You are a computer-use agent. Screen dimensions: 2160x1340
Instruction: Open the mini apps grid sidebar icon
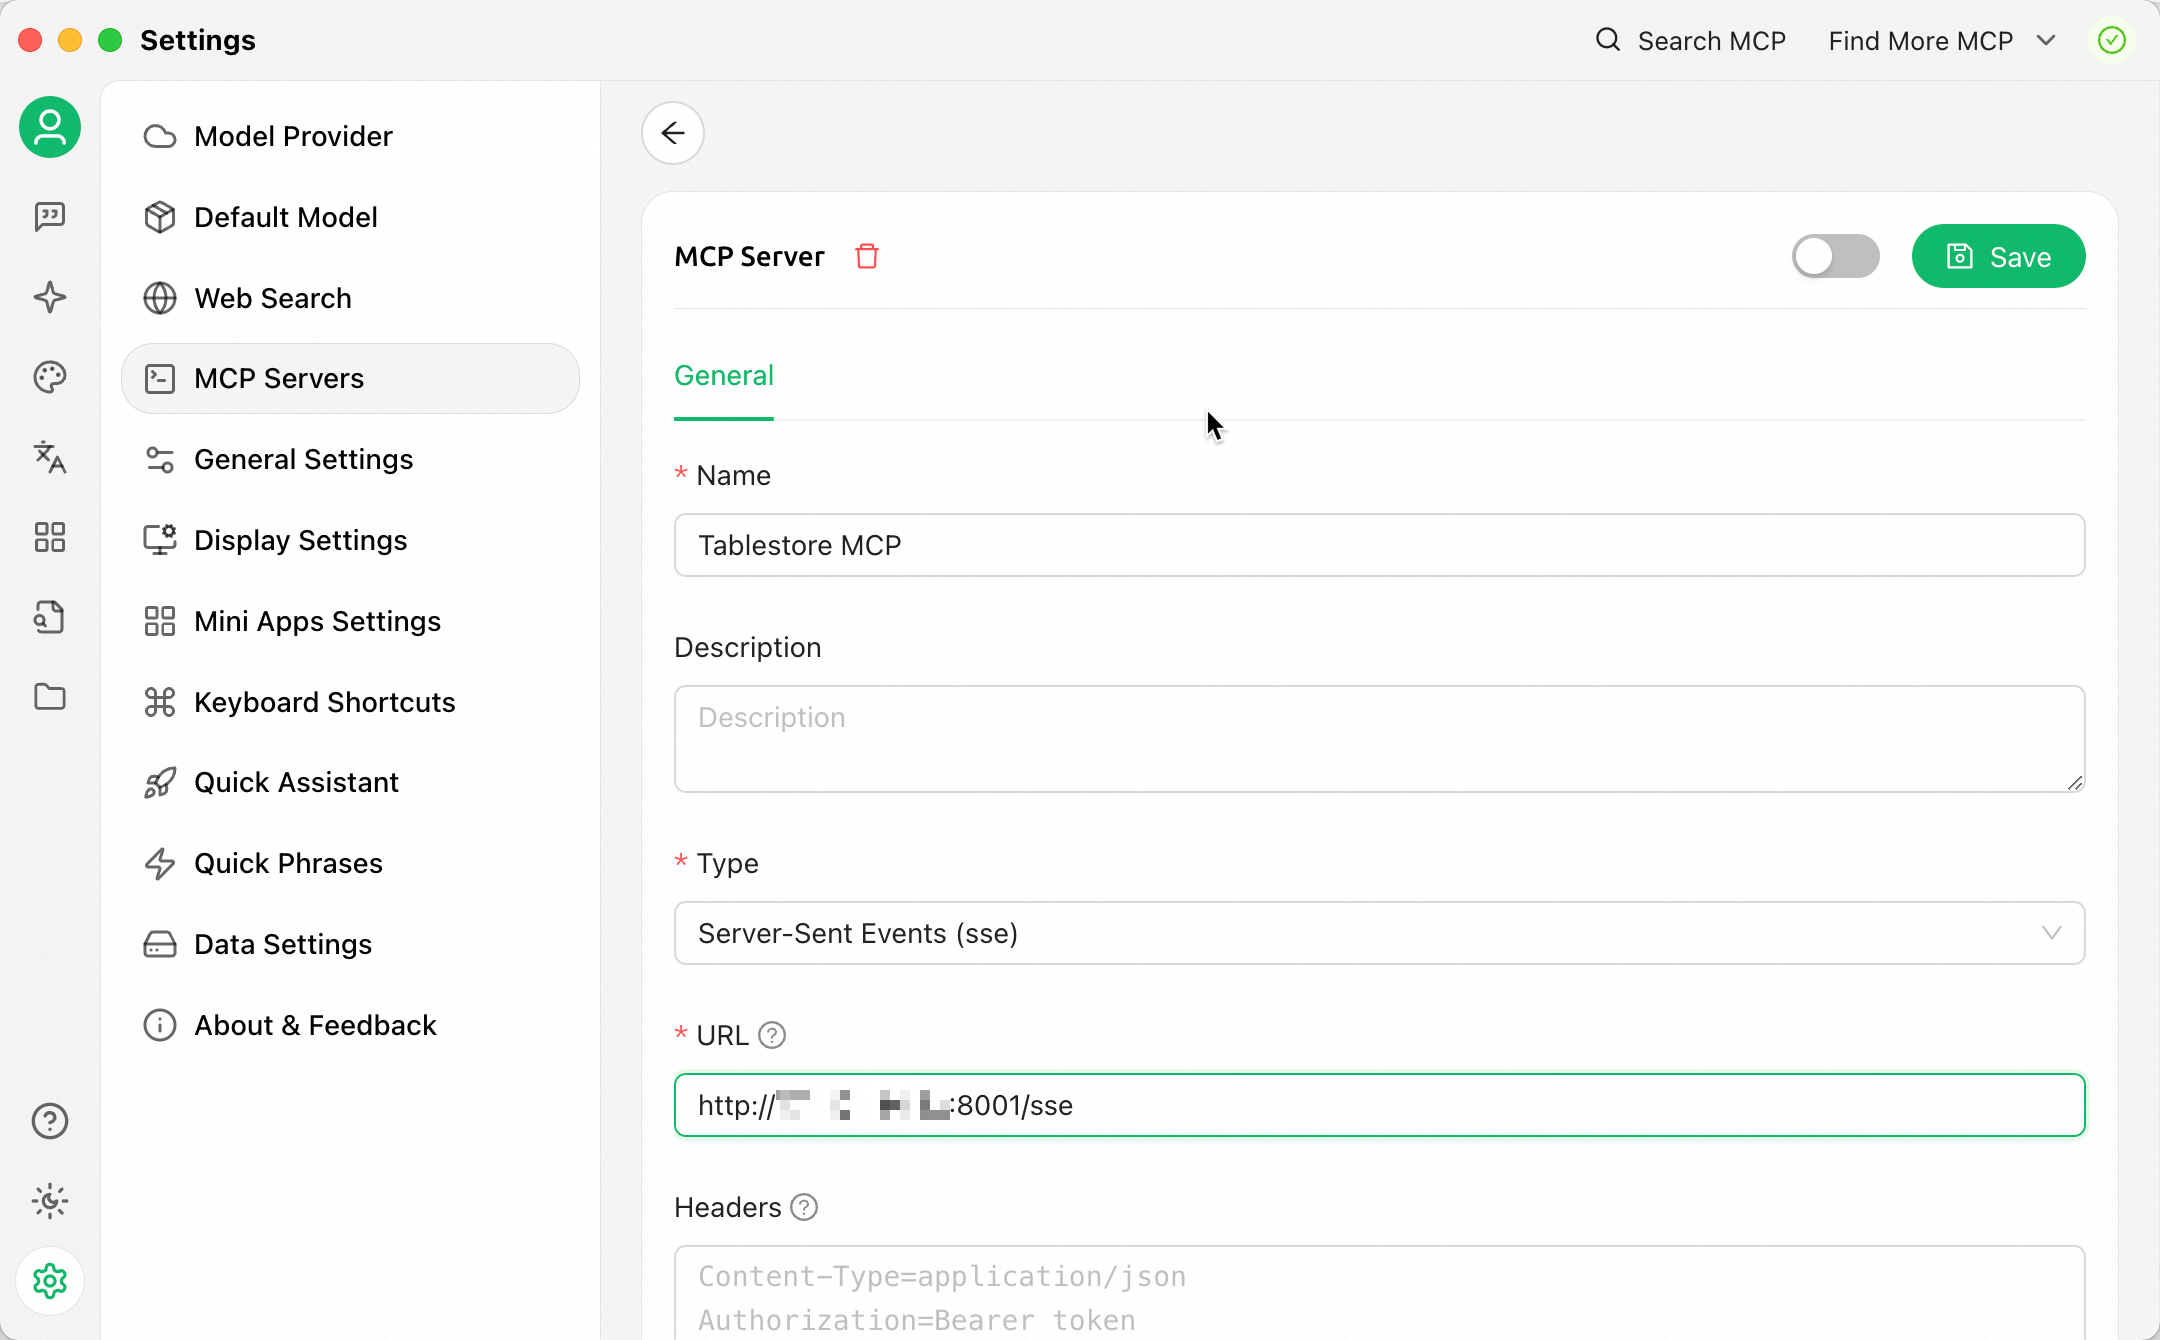50,537
